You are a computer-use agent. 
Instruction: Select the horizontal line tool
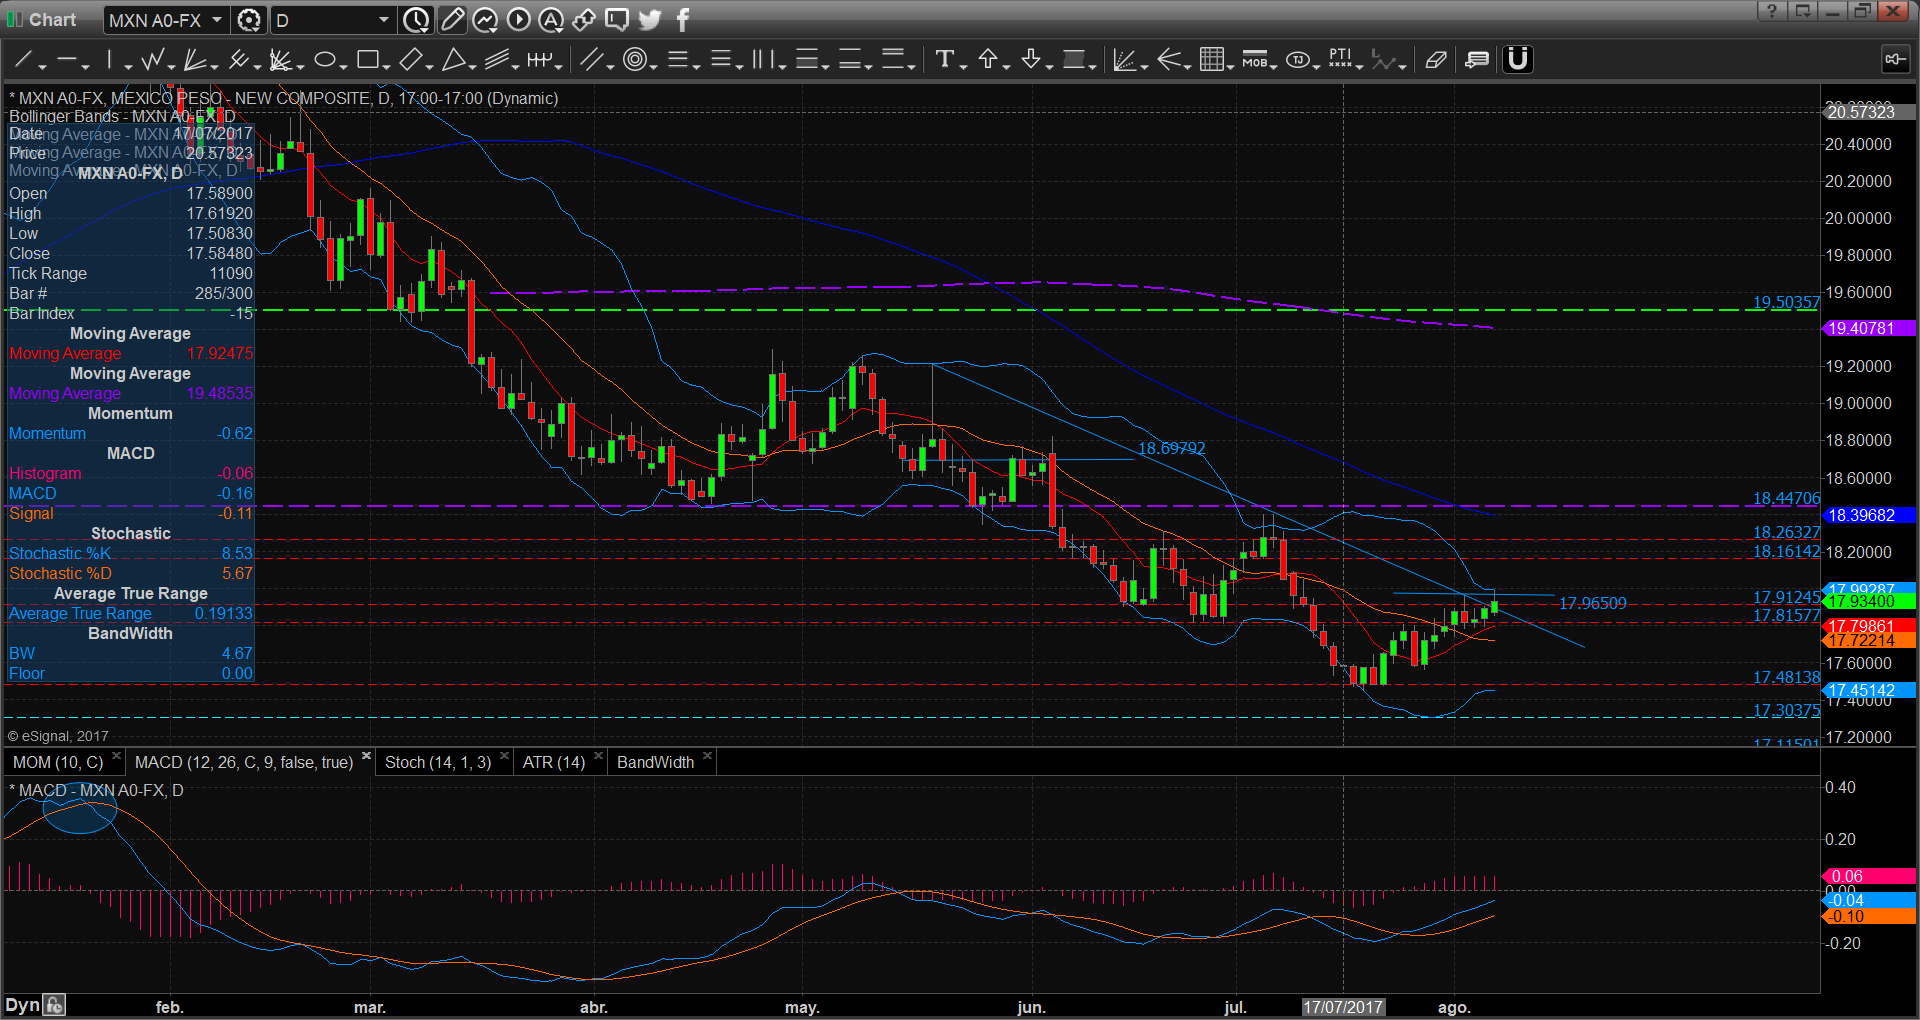point(67,60)
